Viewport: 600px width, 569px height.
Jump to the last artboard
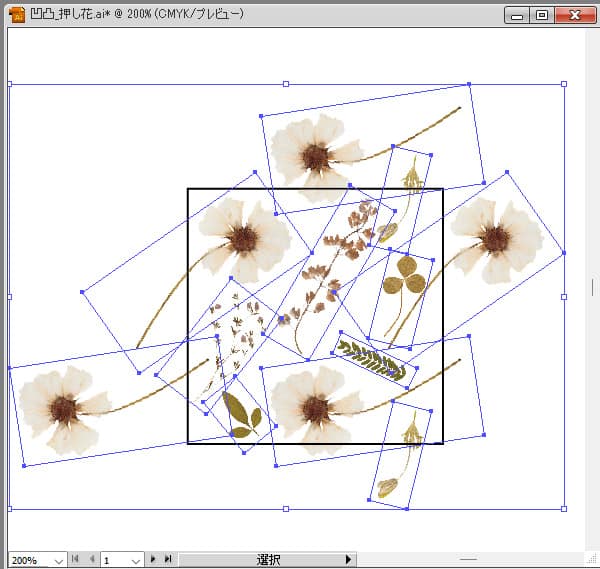[x=168, y=560]
